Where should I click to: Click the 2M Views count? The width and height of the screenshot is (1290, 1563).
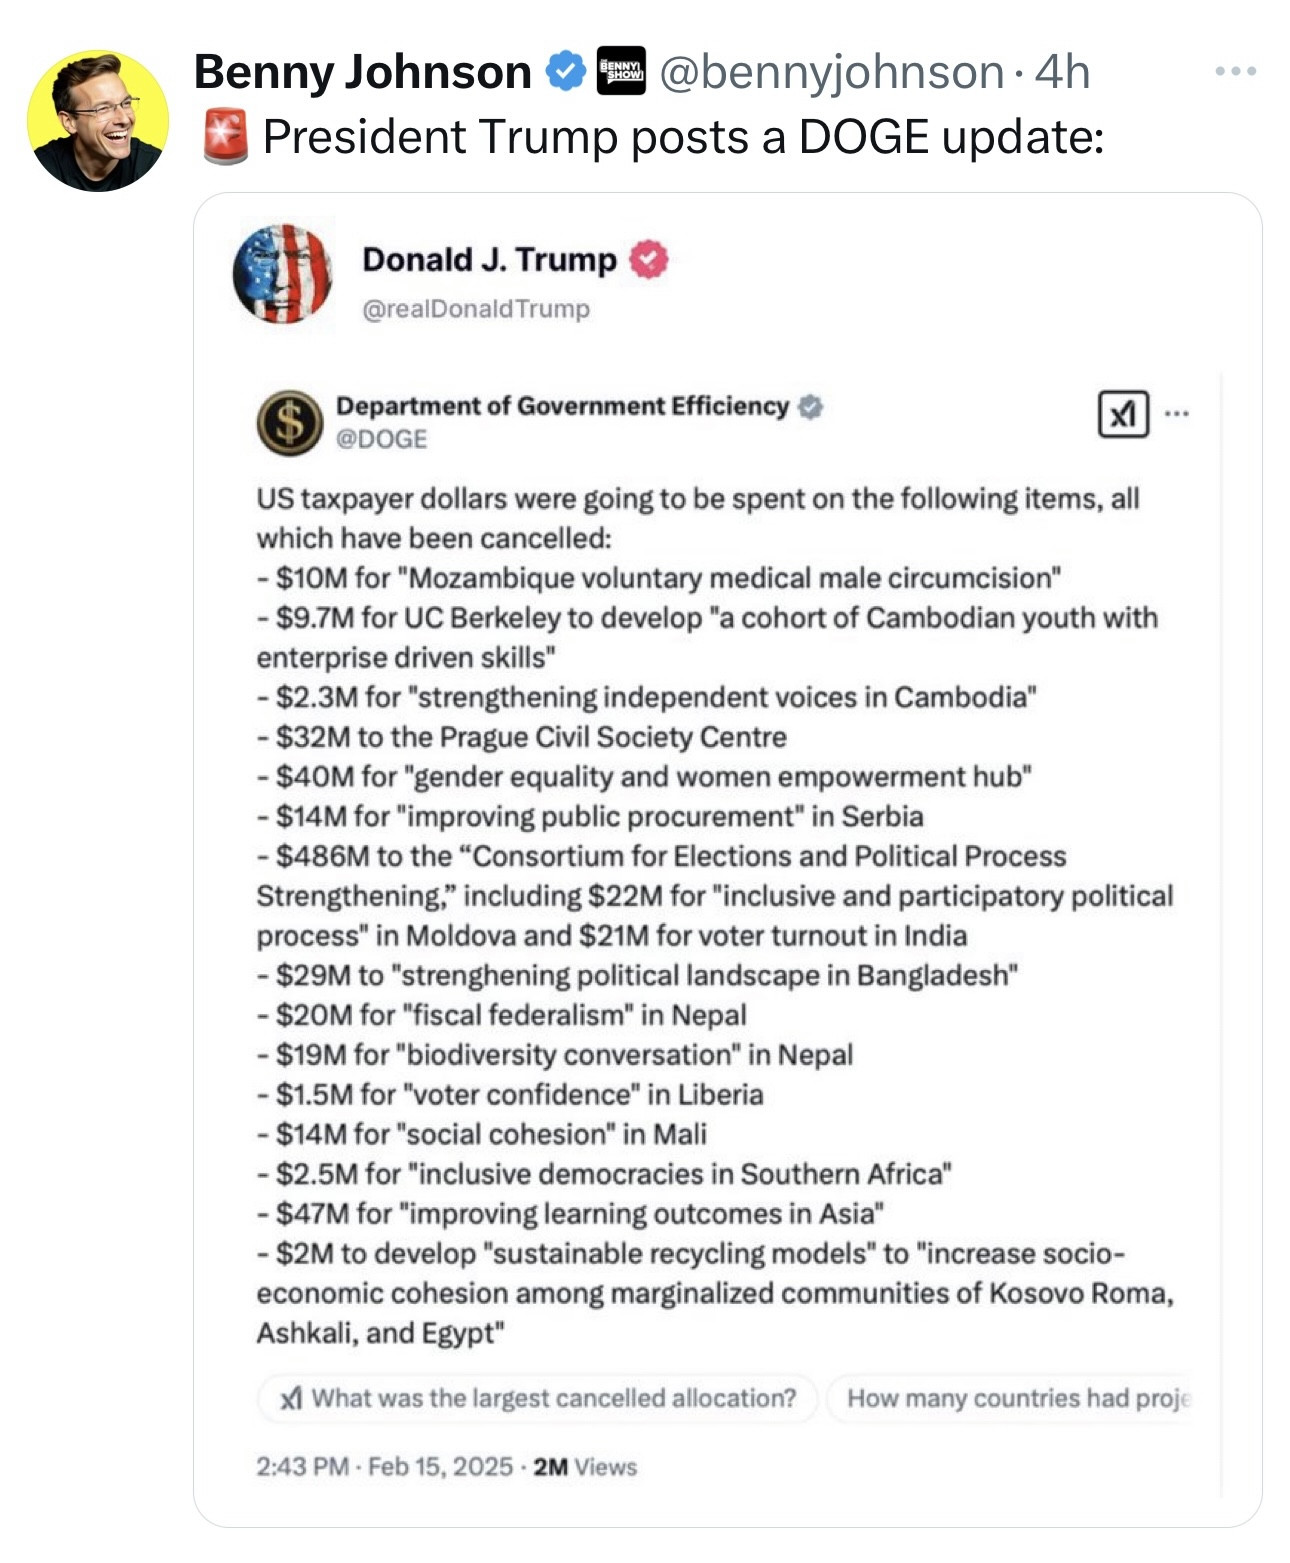585,1467
